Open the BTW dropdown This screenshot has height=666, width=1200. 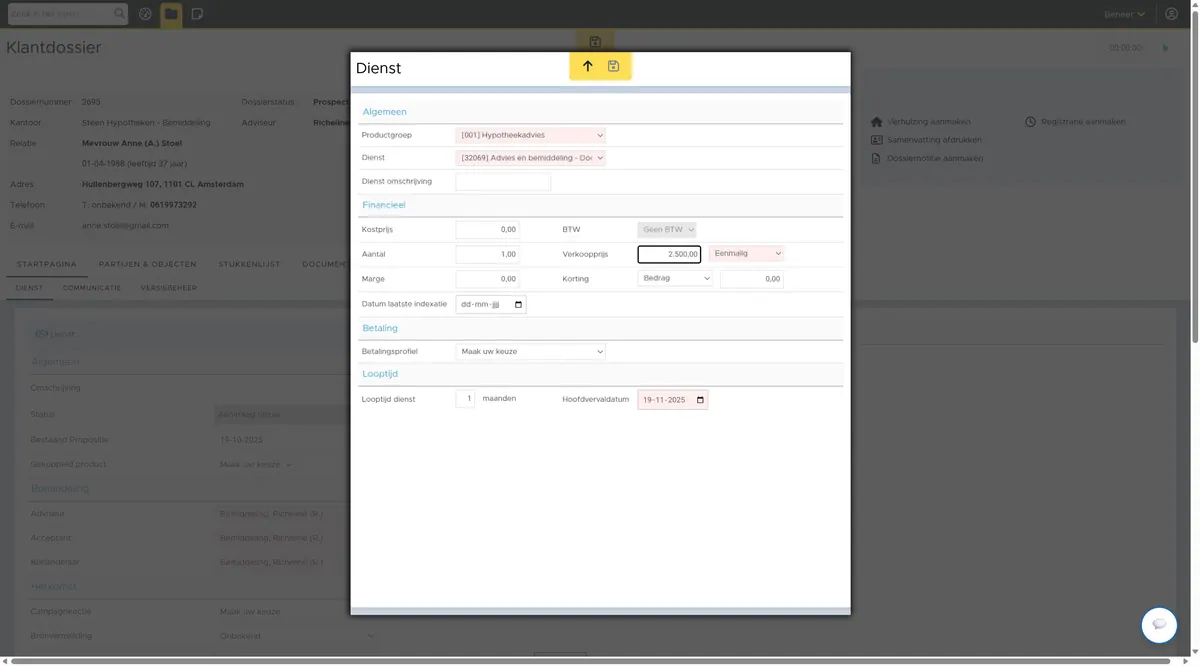pyautogui.click(x=667, y=230)
